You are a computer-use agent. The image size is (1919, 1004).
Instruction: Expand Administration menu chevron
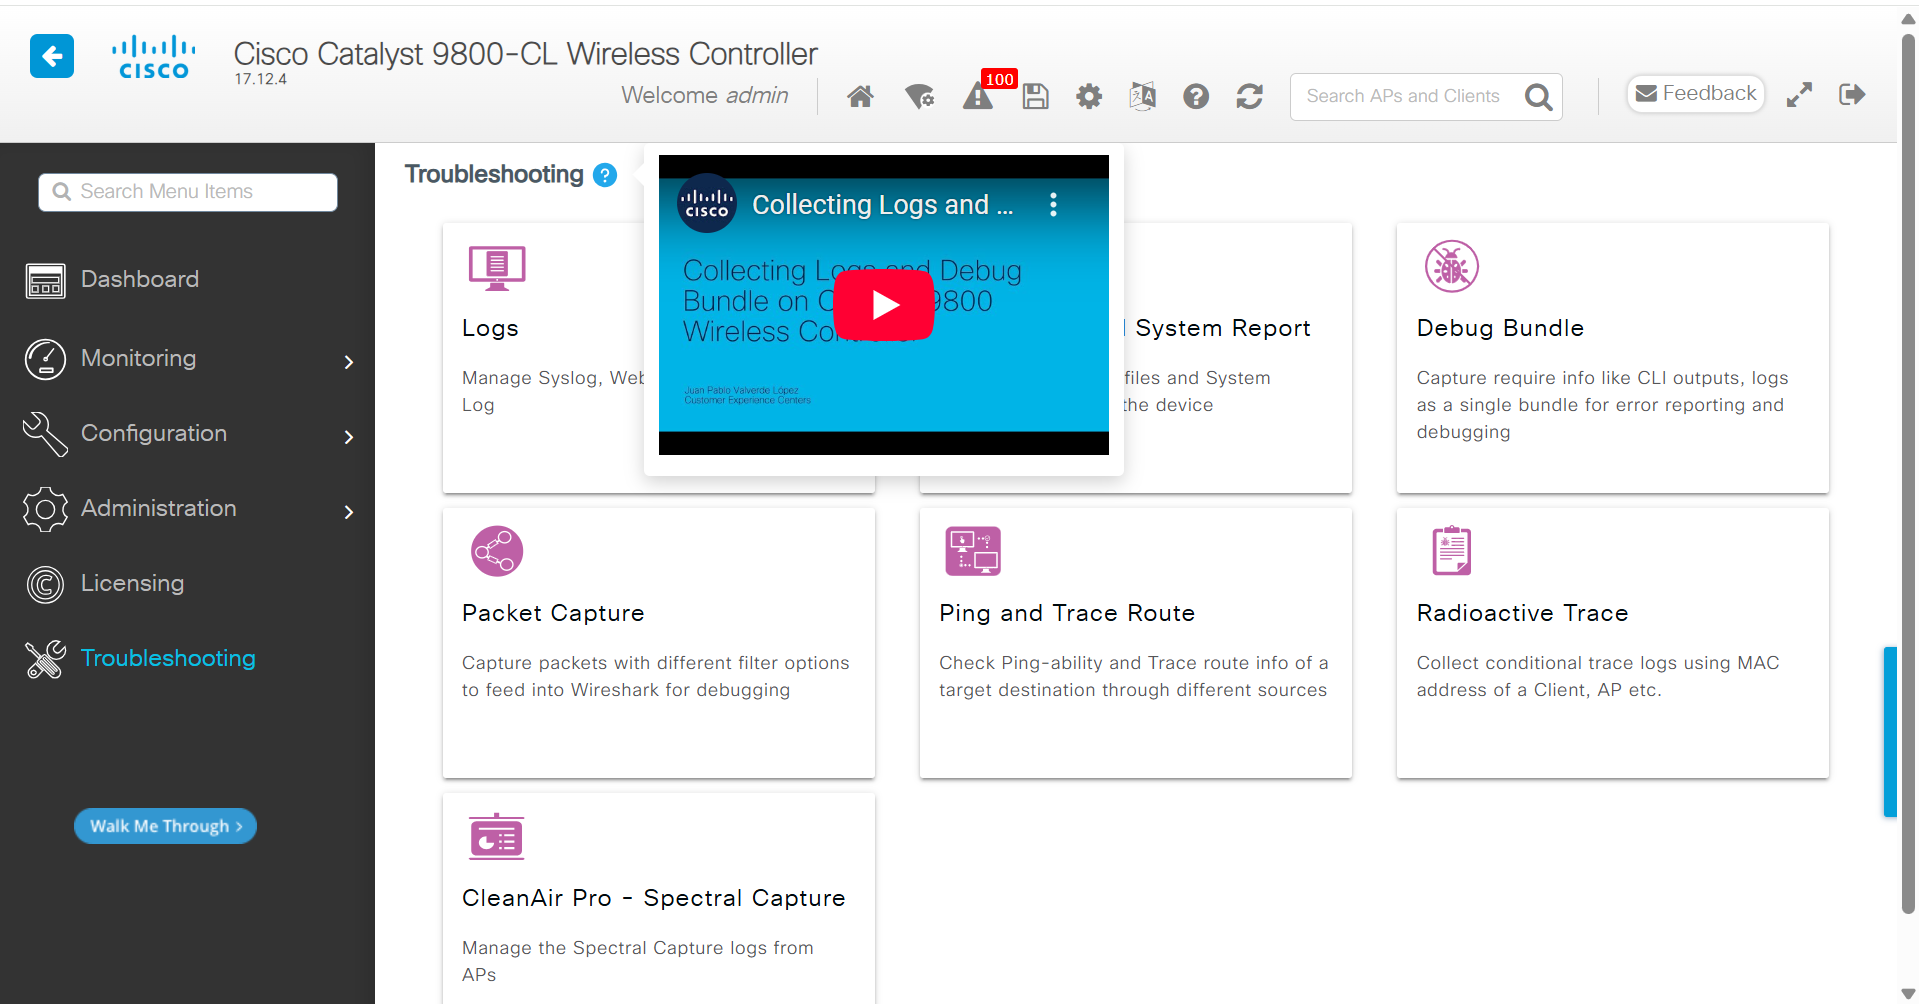pos(349,512)
